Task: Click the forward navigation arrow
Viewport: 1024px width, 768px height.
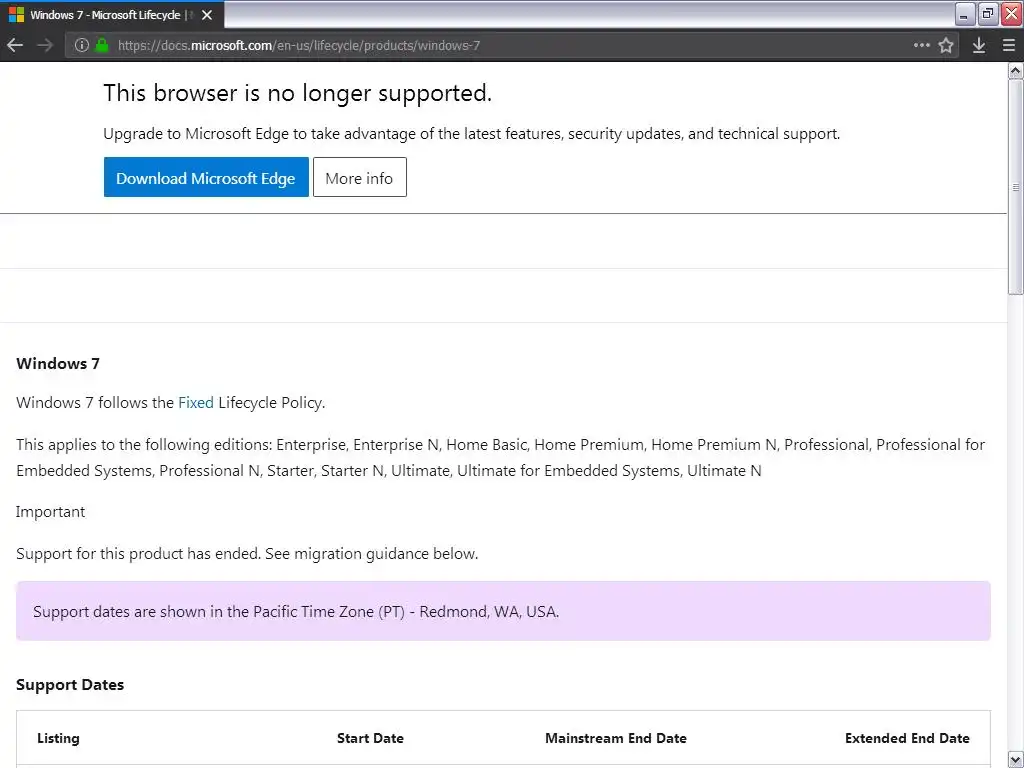Action: pos(45,45)
